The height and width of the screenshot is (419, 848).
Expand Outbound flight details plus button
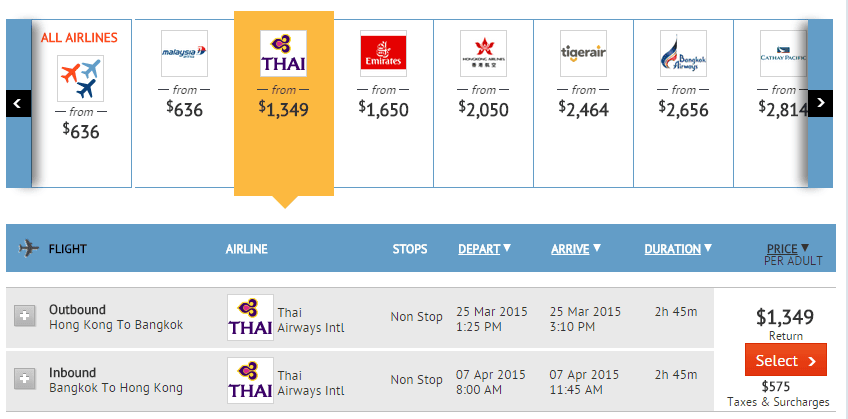[x=24, y=316]
